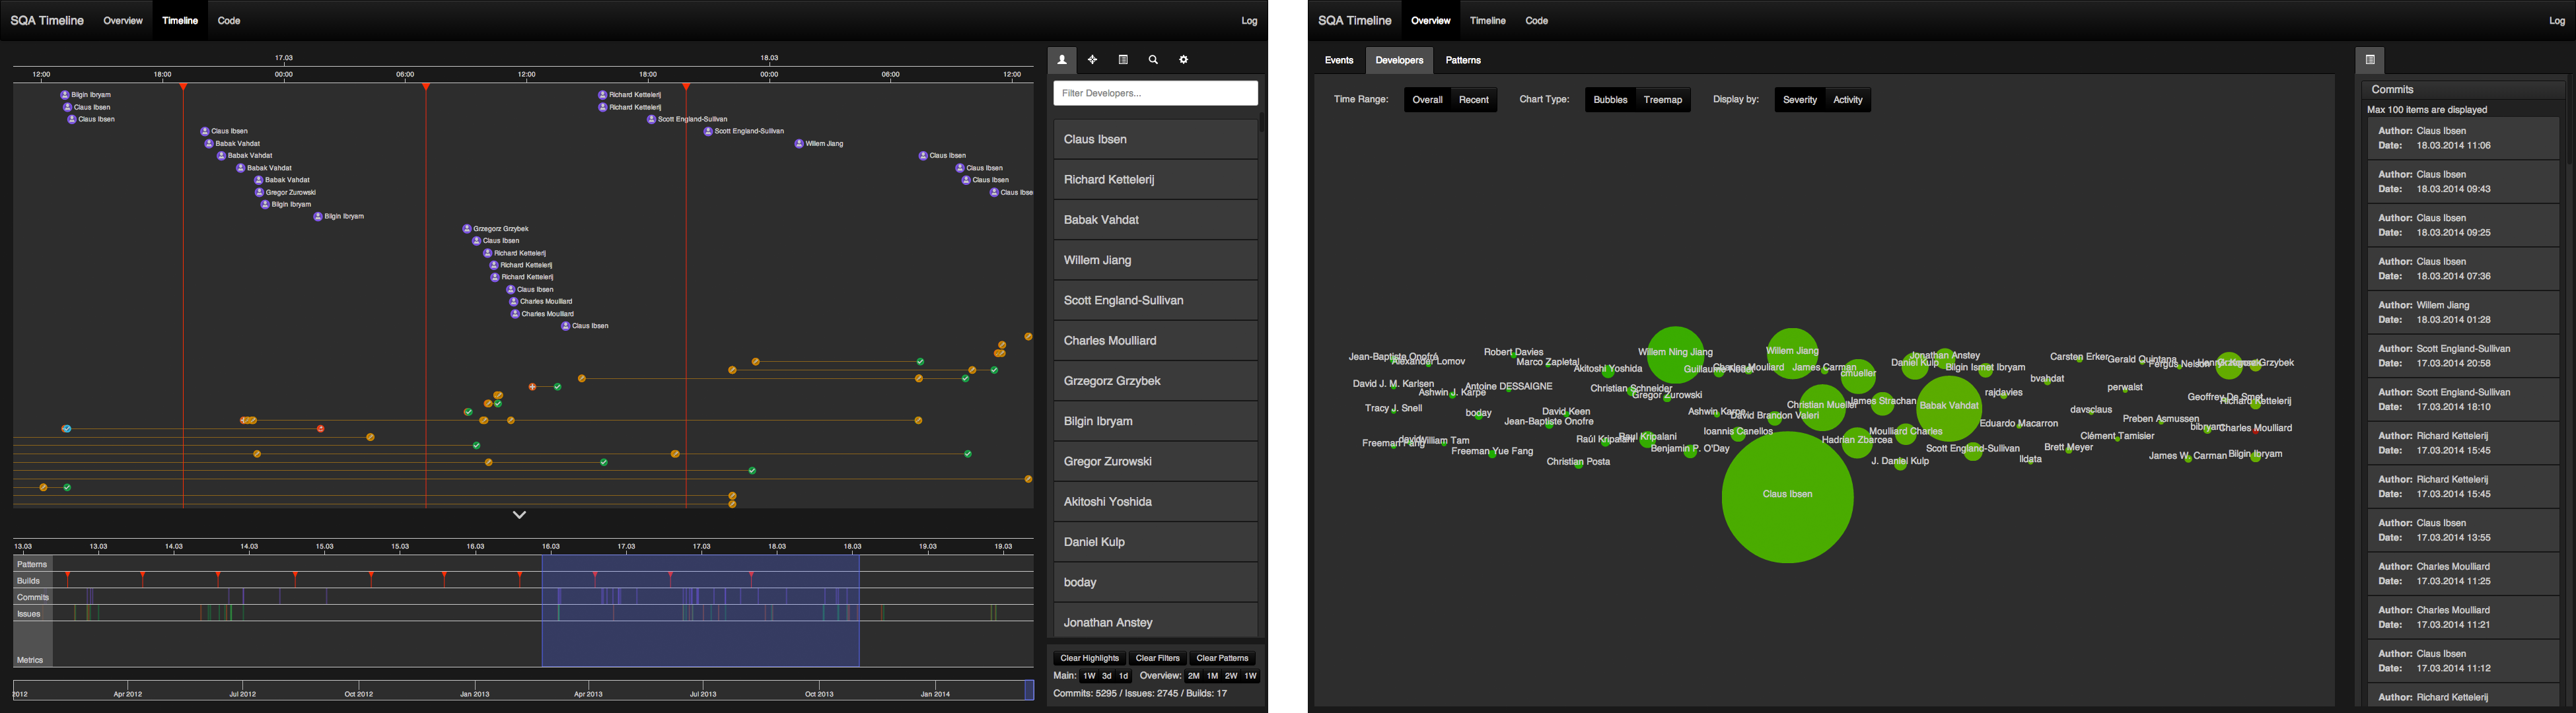This screenshot has height=713, width=2576.
Task: Click Willem Jiang's commit avatar icon on timeline
Action: coord(799,144)
